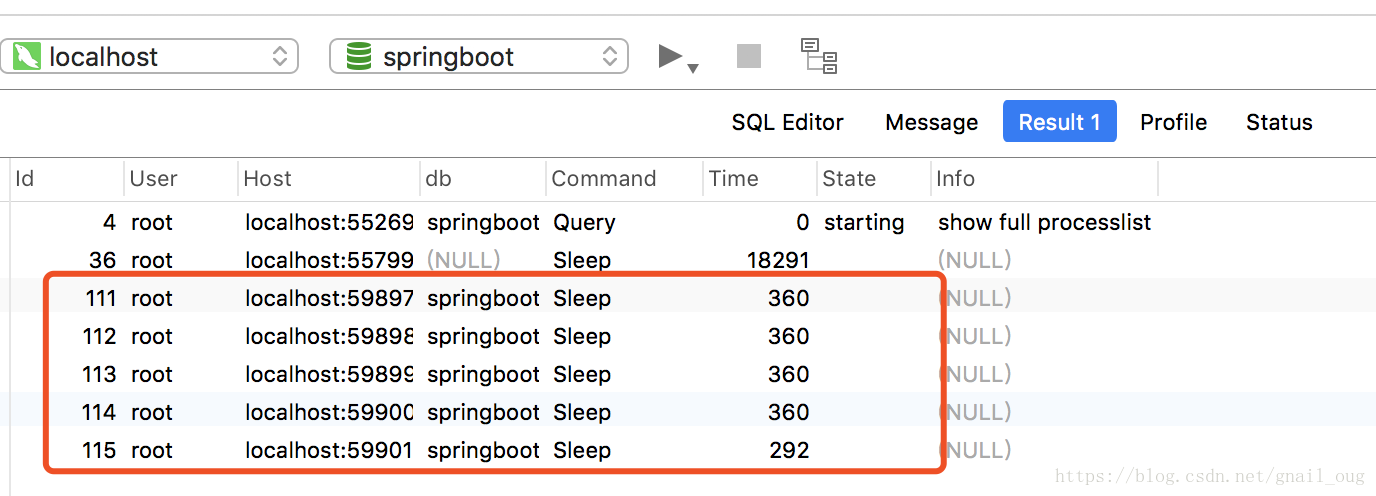Click the Command column header
This screenshot has height=496, width=1376.
(x=625, y=178)
